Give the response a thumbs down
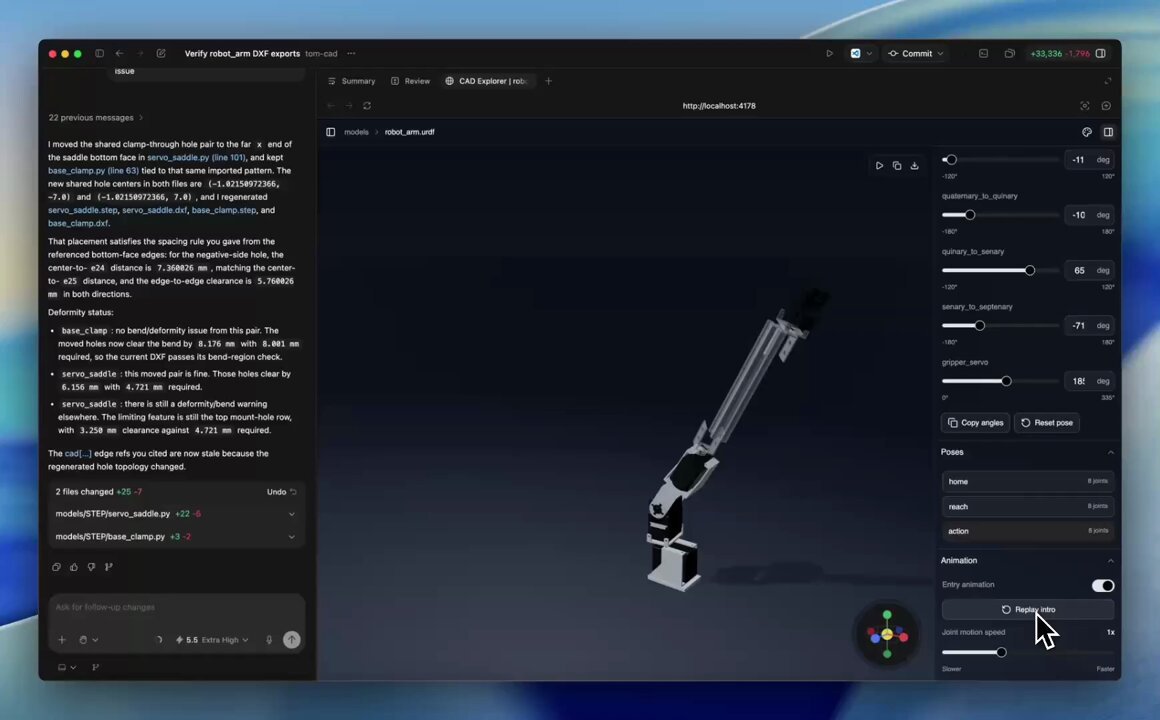 91,567
